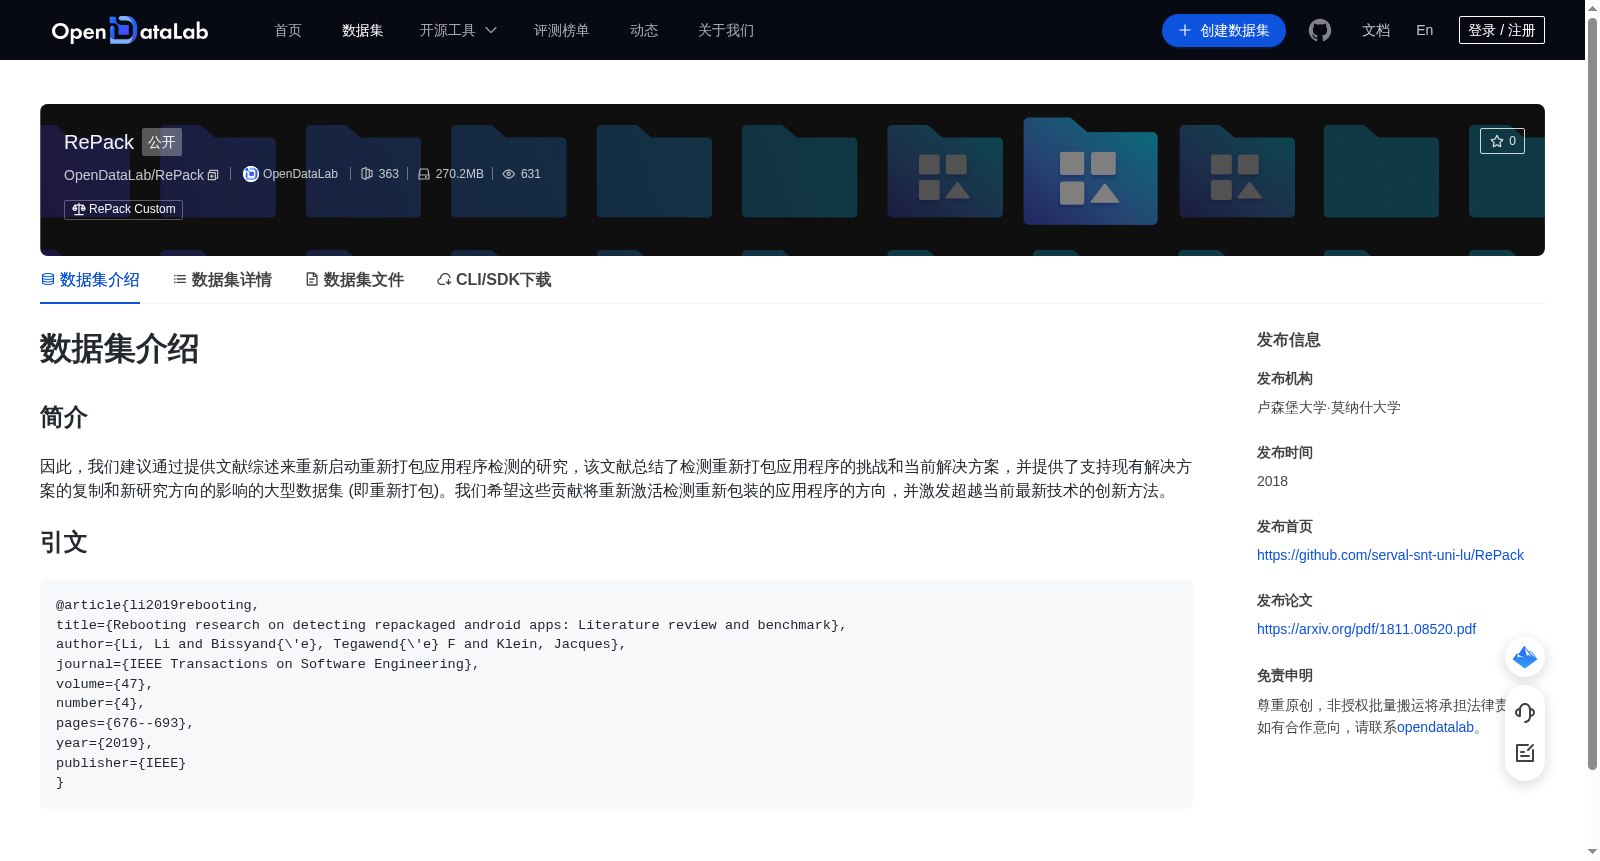Image resolution: width=1600 pixels, height=861 pixels.
Task: Open 文档 link in header
Action: [1376, 30]
